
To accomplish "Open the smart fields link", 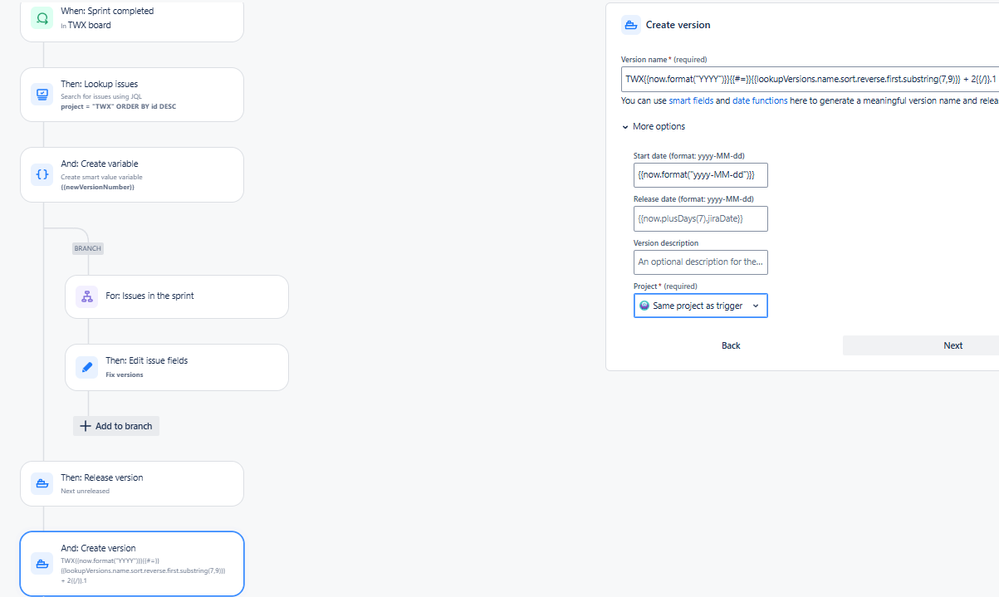I will click(x=691, y=101).
